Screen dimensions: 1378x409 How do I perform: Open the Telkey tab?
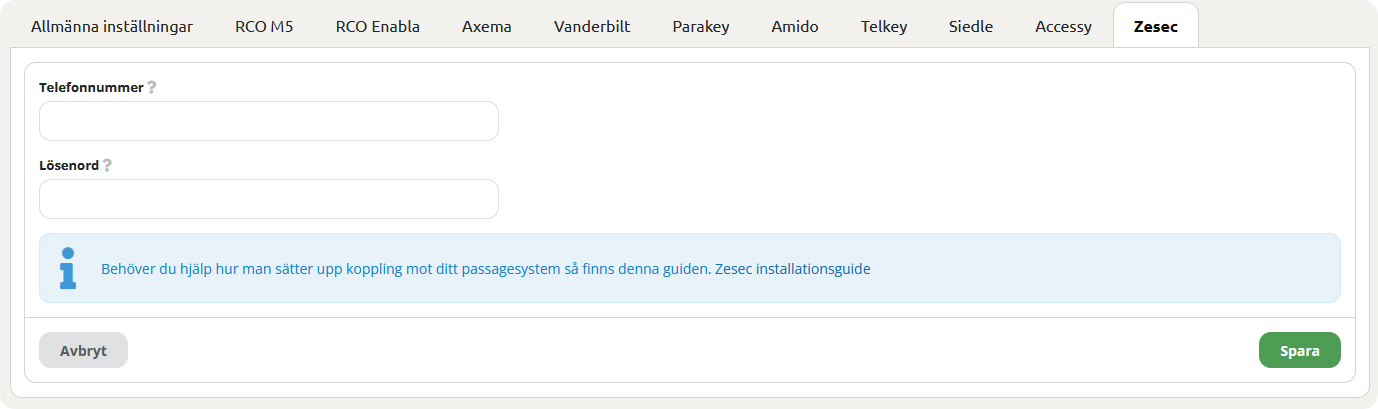pyautogui.click(x=884, y=27)
